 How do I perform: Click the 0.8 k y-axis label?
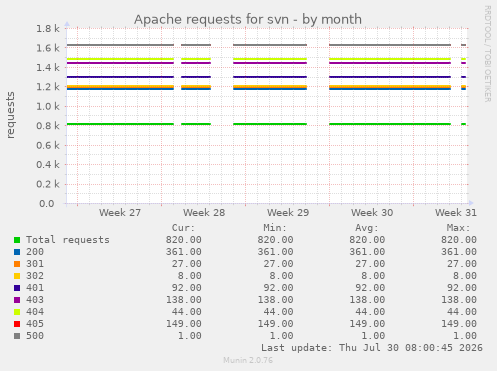coord(48,126)
